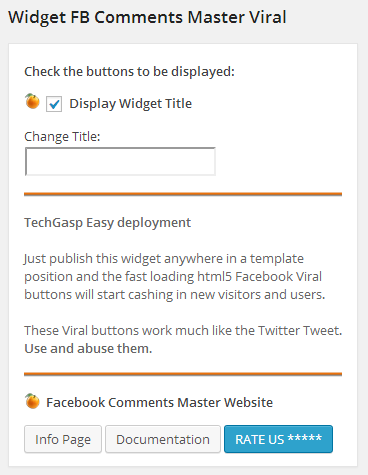The image size is (368, 475).
Task: Click the 'Just publish this widget anywhere' paragraph
Action: coord(175,277)
